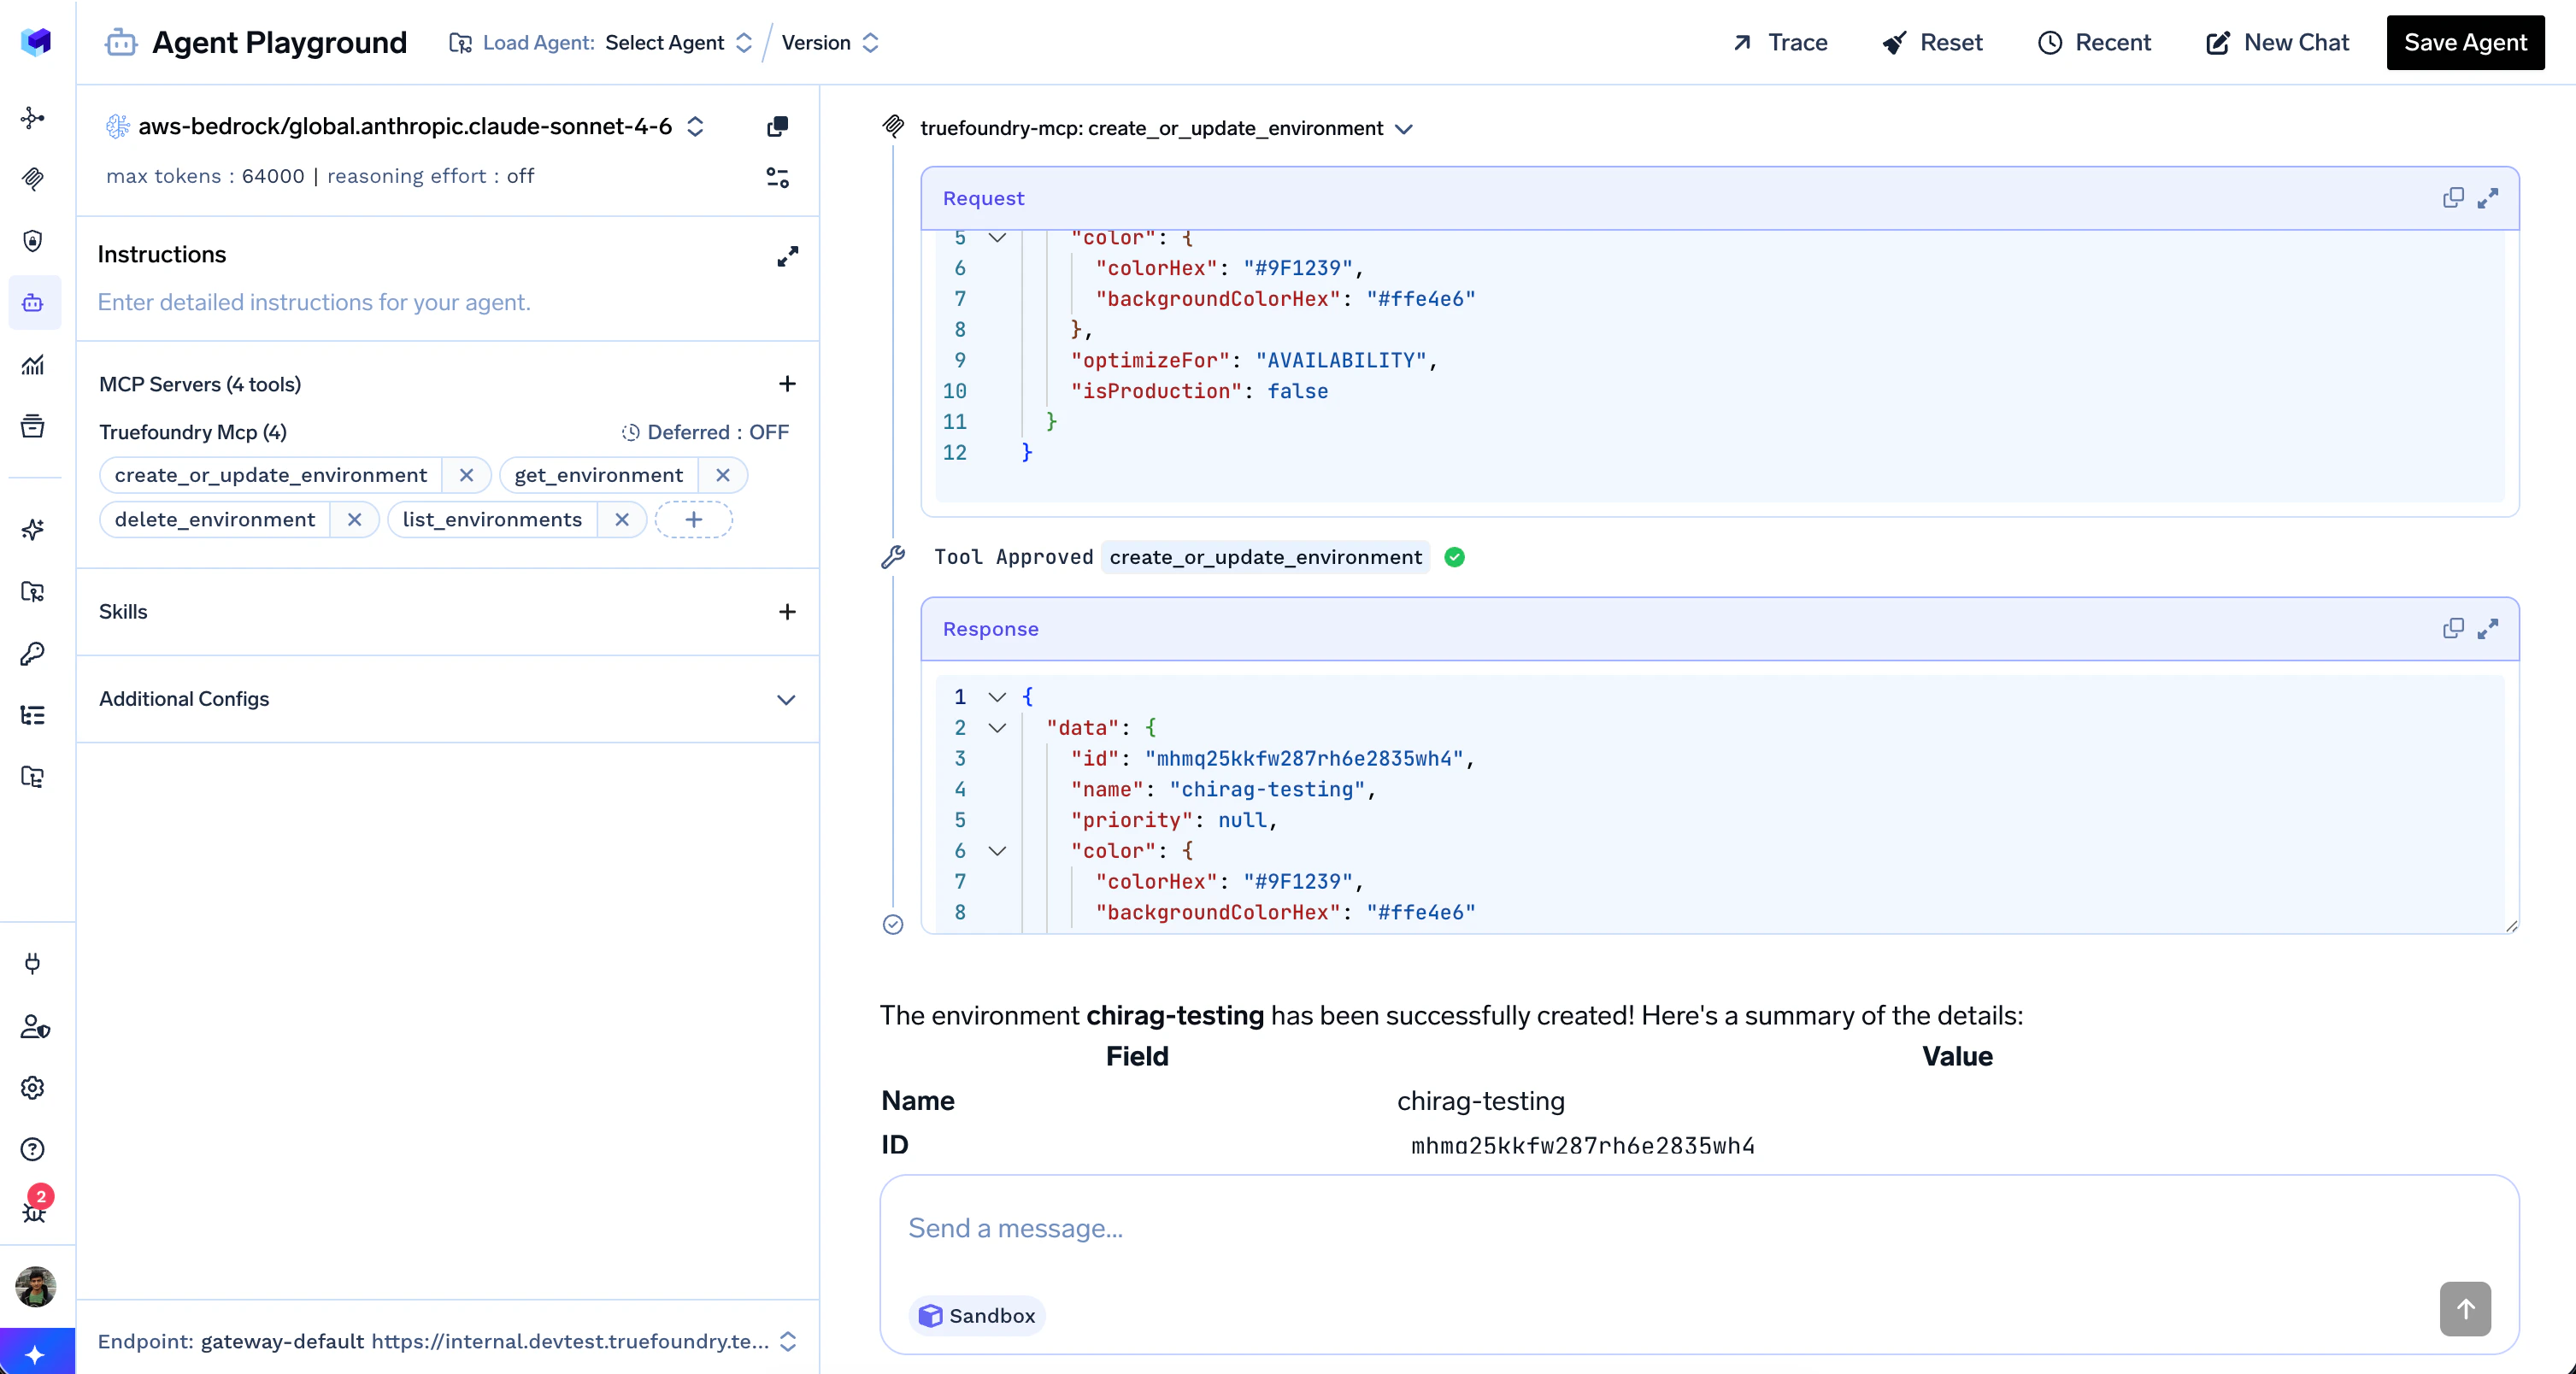Open the model selector dropdown

tap(422, 126)
